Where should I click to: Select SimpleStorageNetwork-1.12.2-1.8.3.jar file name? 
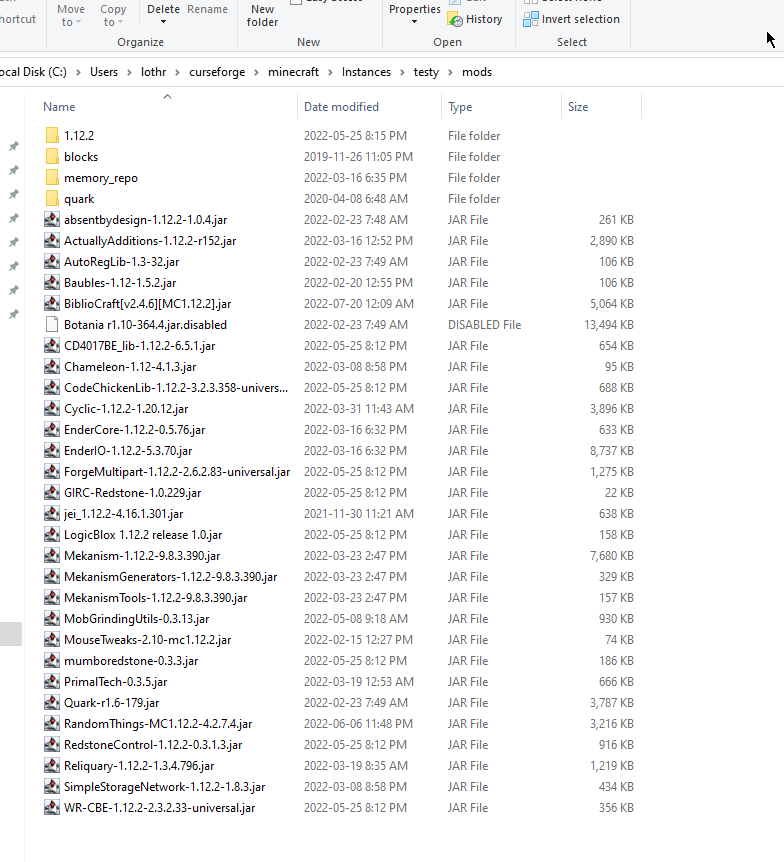coord(164,787)
